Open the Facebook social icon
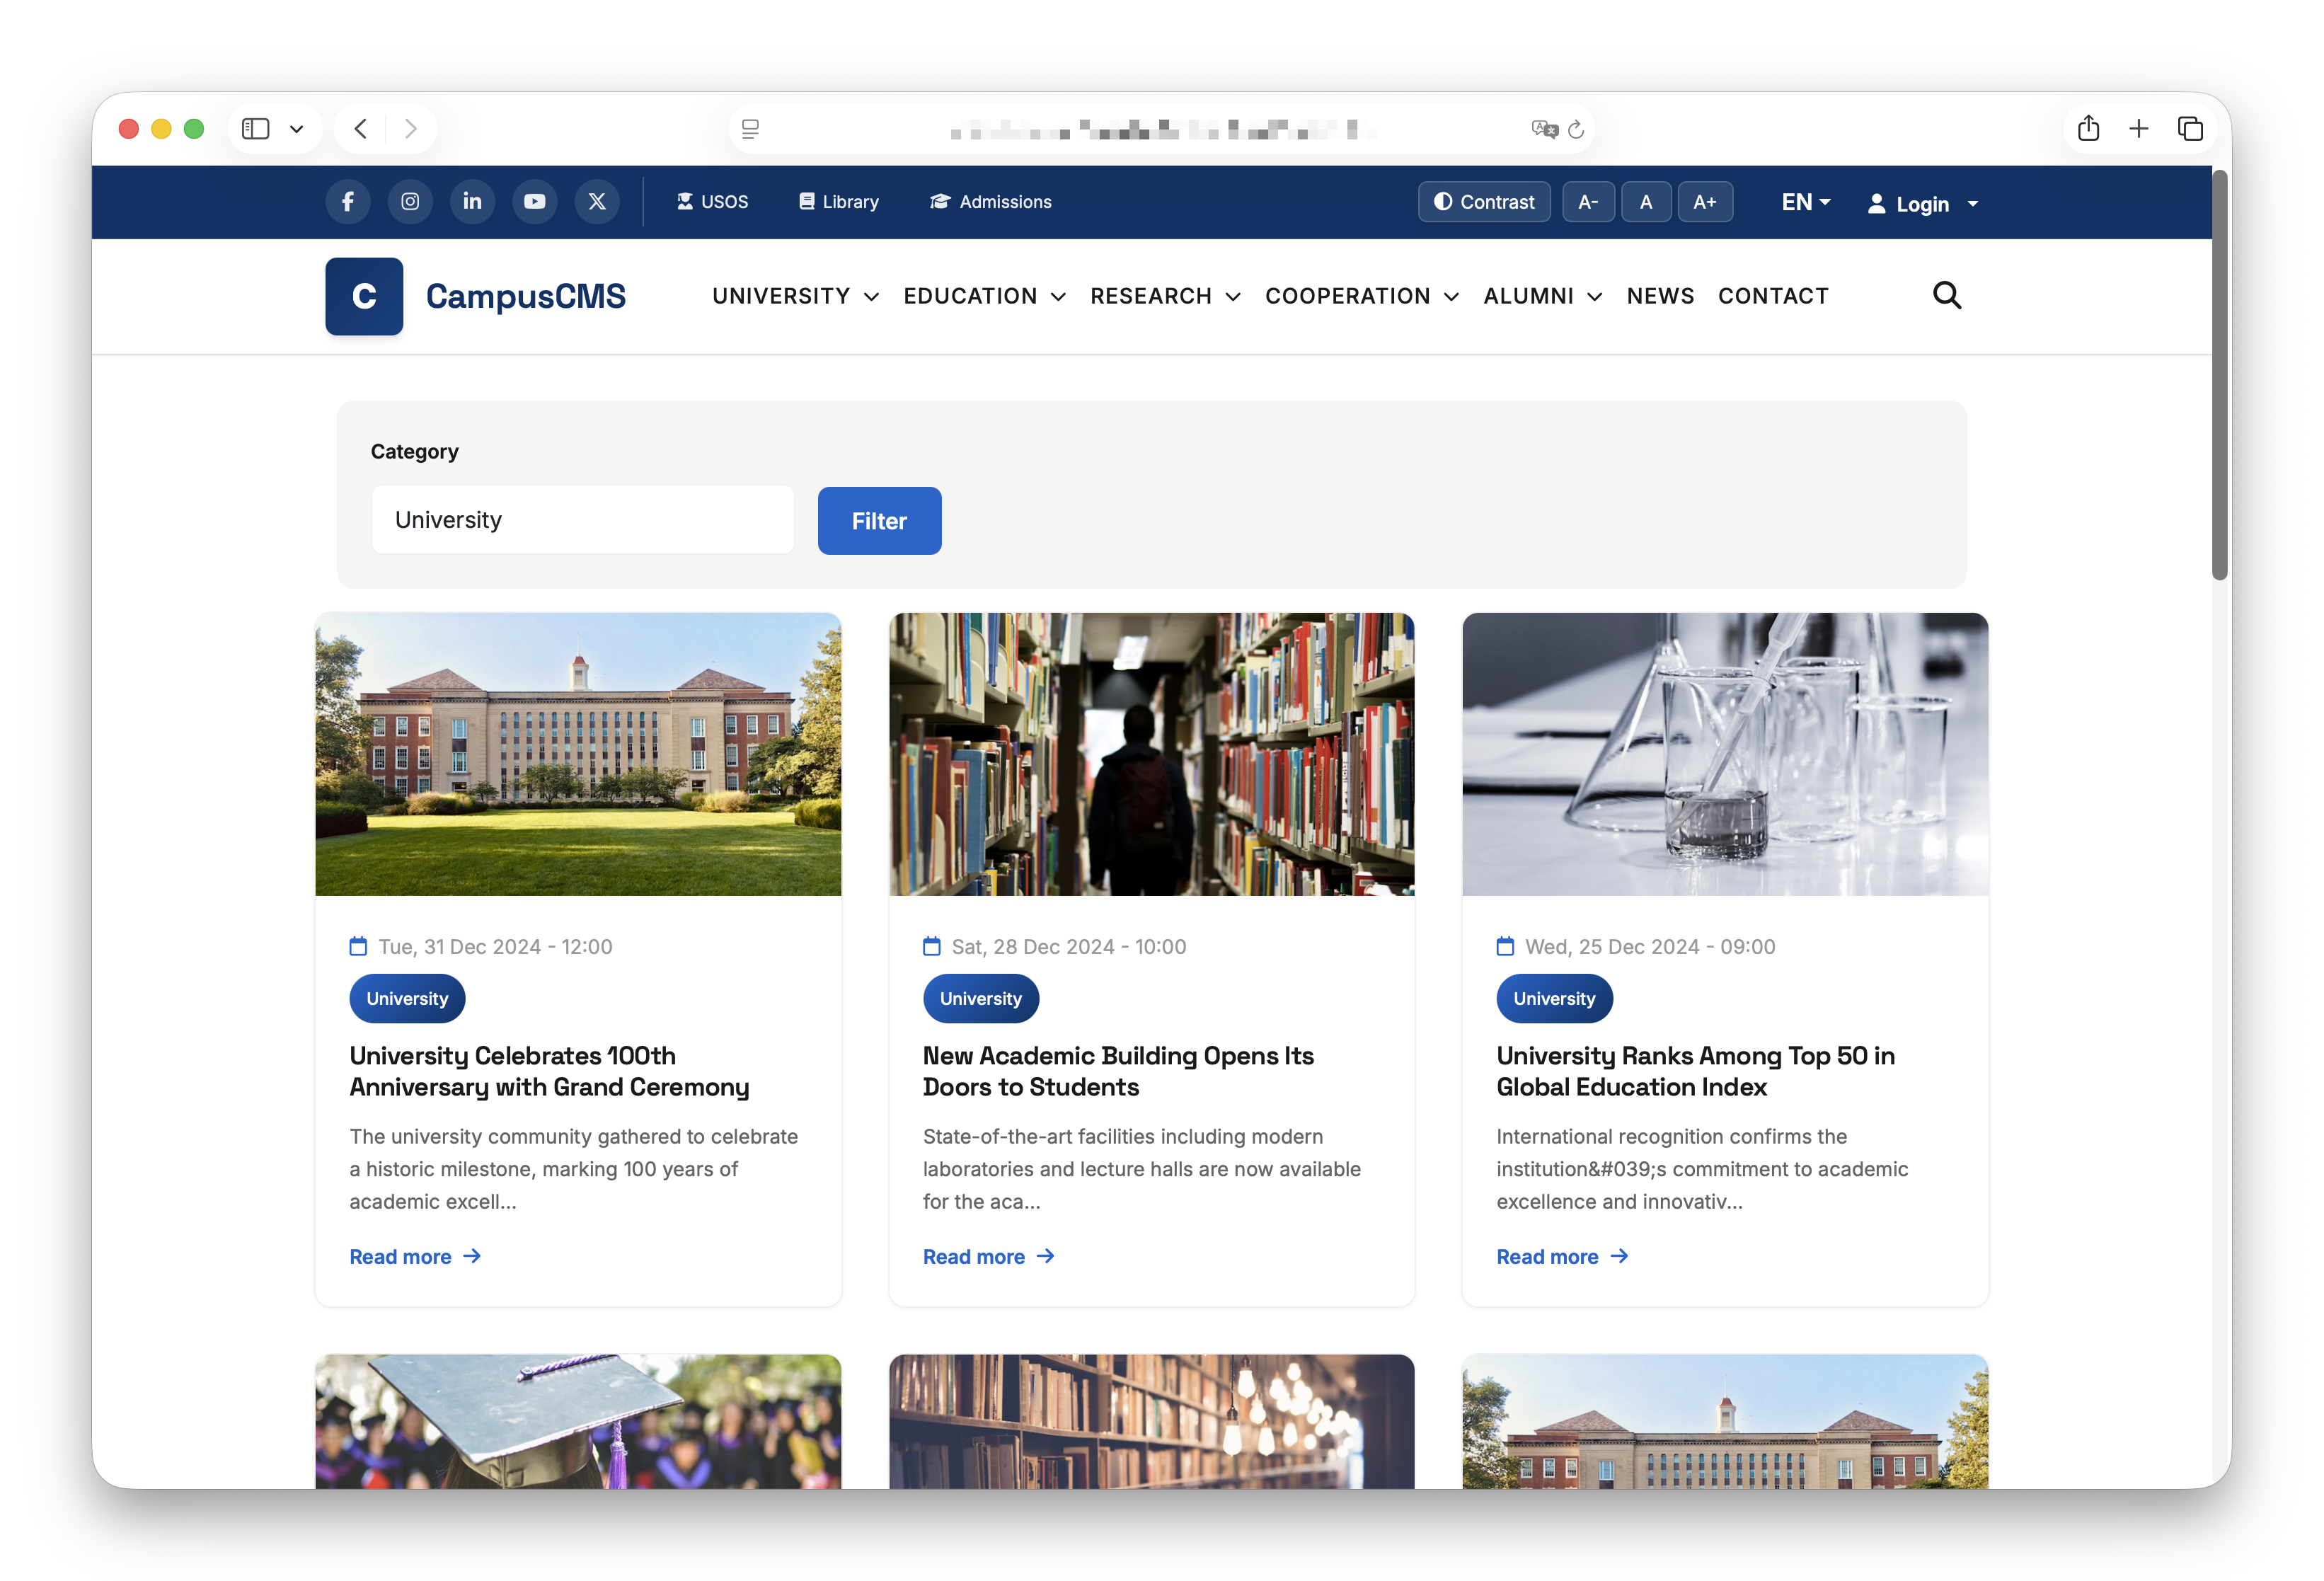Screen dimensions: 2324x1581 tap(347, 201)
